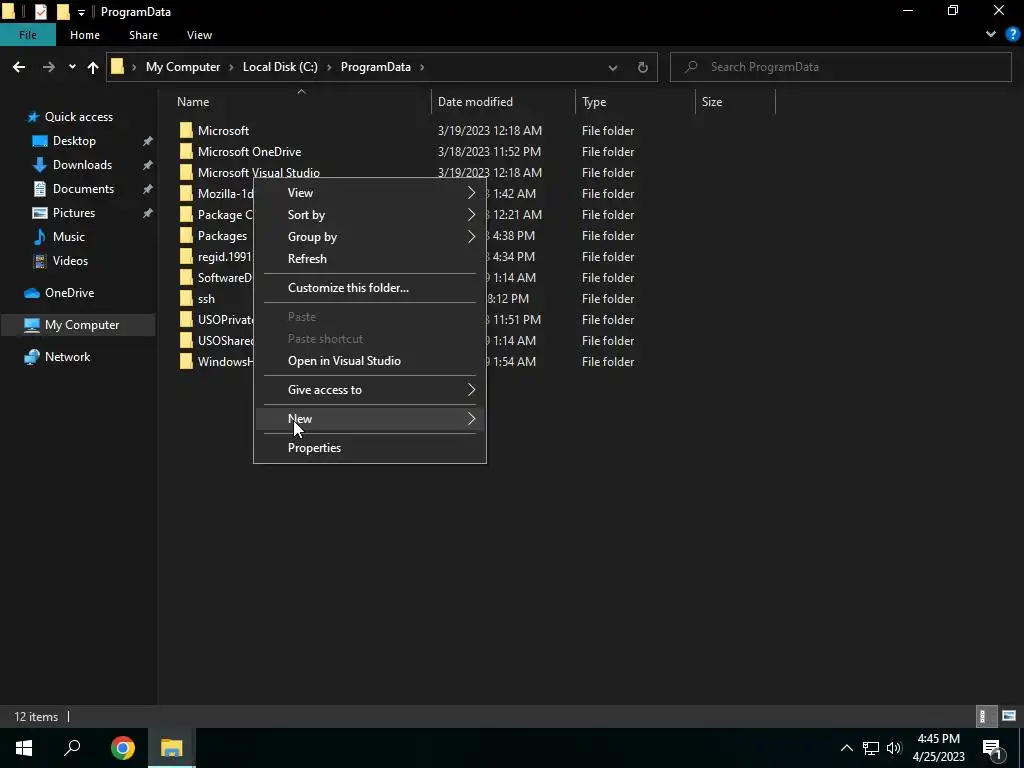Image resolution: width=1024 pixels, height=768 pixels.
Task: Open Documents in navigation pane
Action: pos(83,189)
